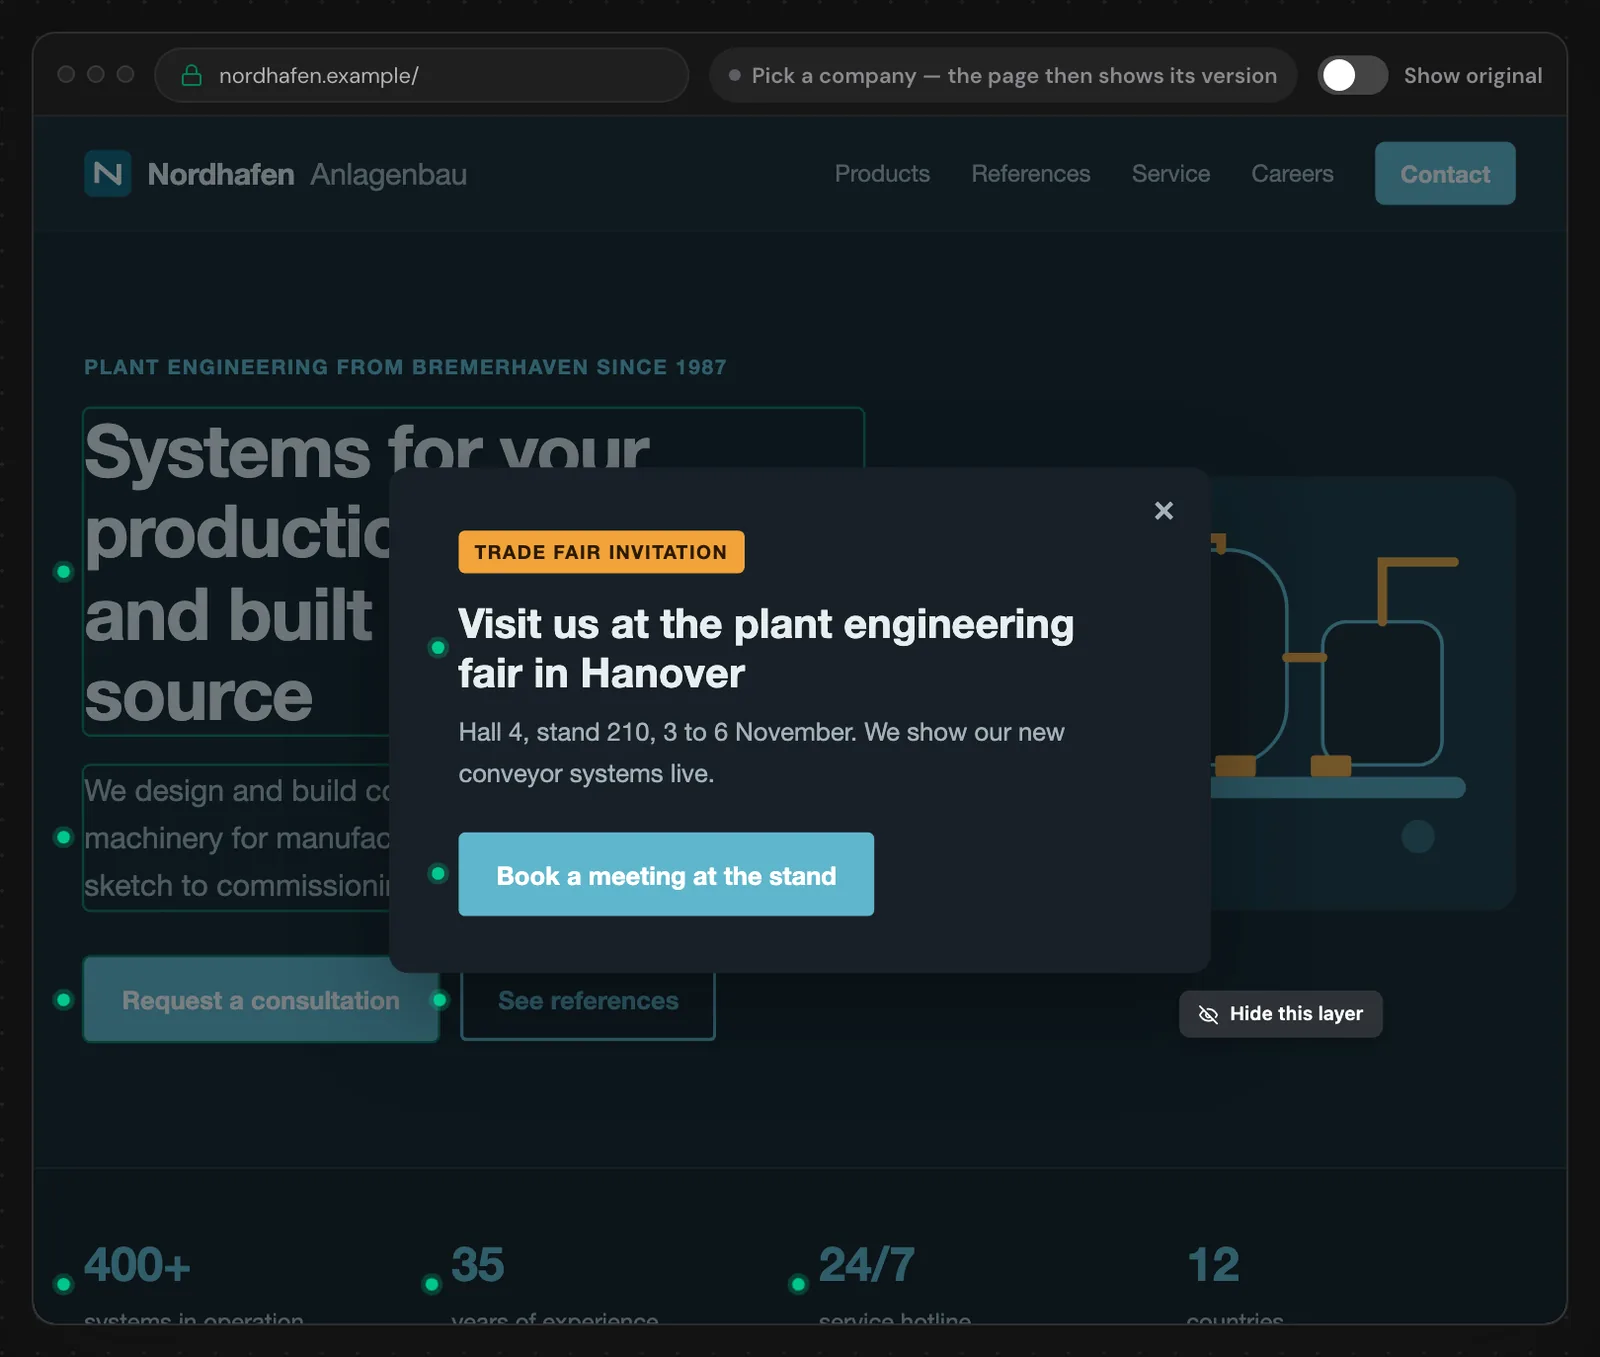The width and height of the screenshot is (1600, 1357).
Task: Click the machinery illustration image
Action: coord(1363,692)
